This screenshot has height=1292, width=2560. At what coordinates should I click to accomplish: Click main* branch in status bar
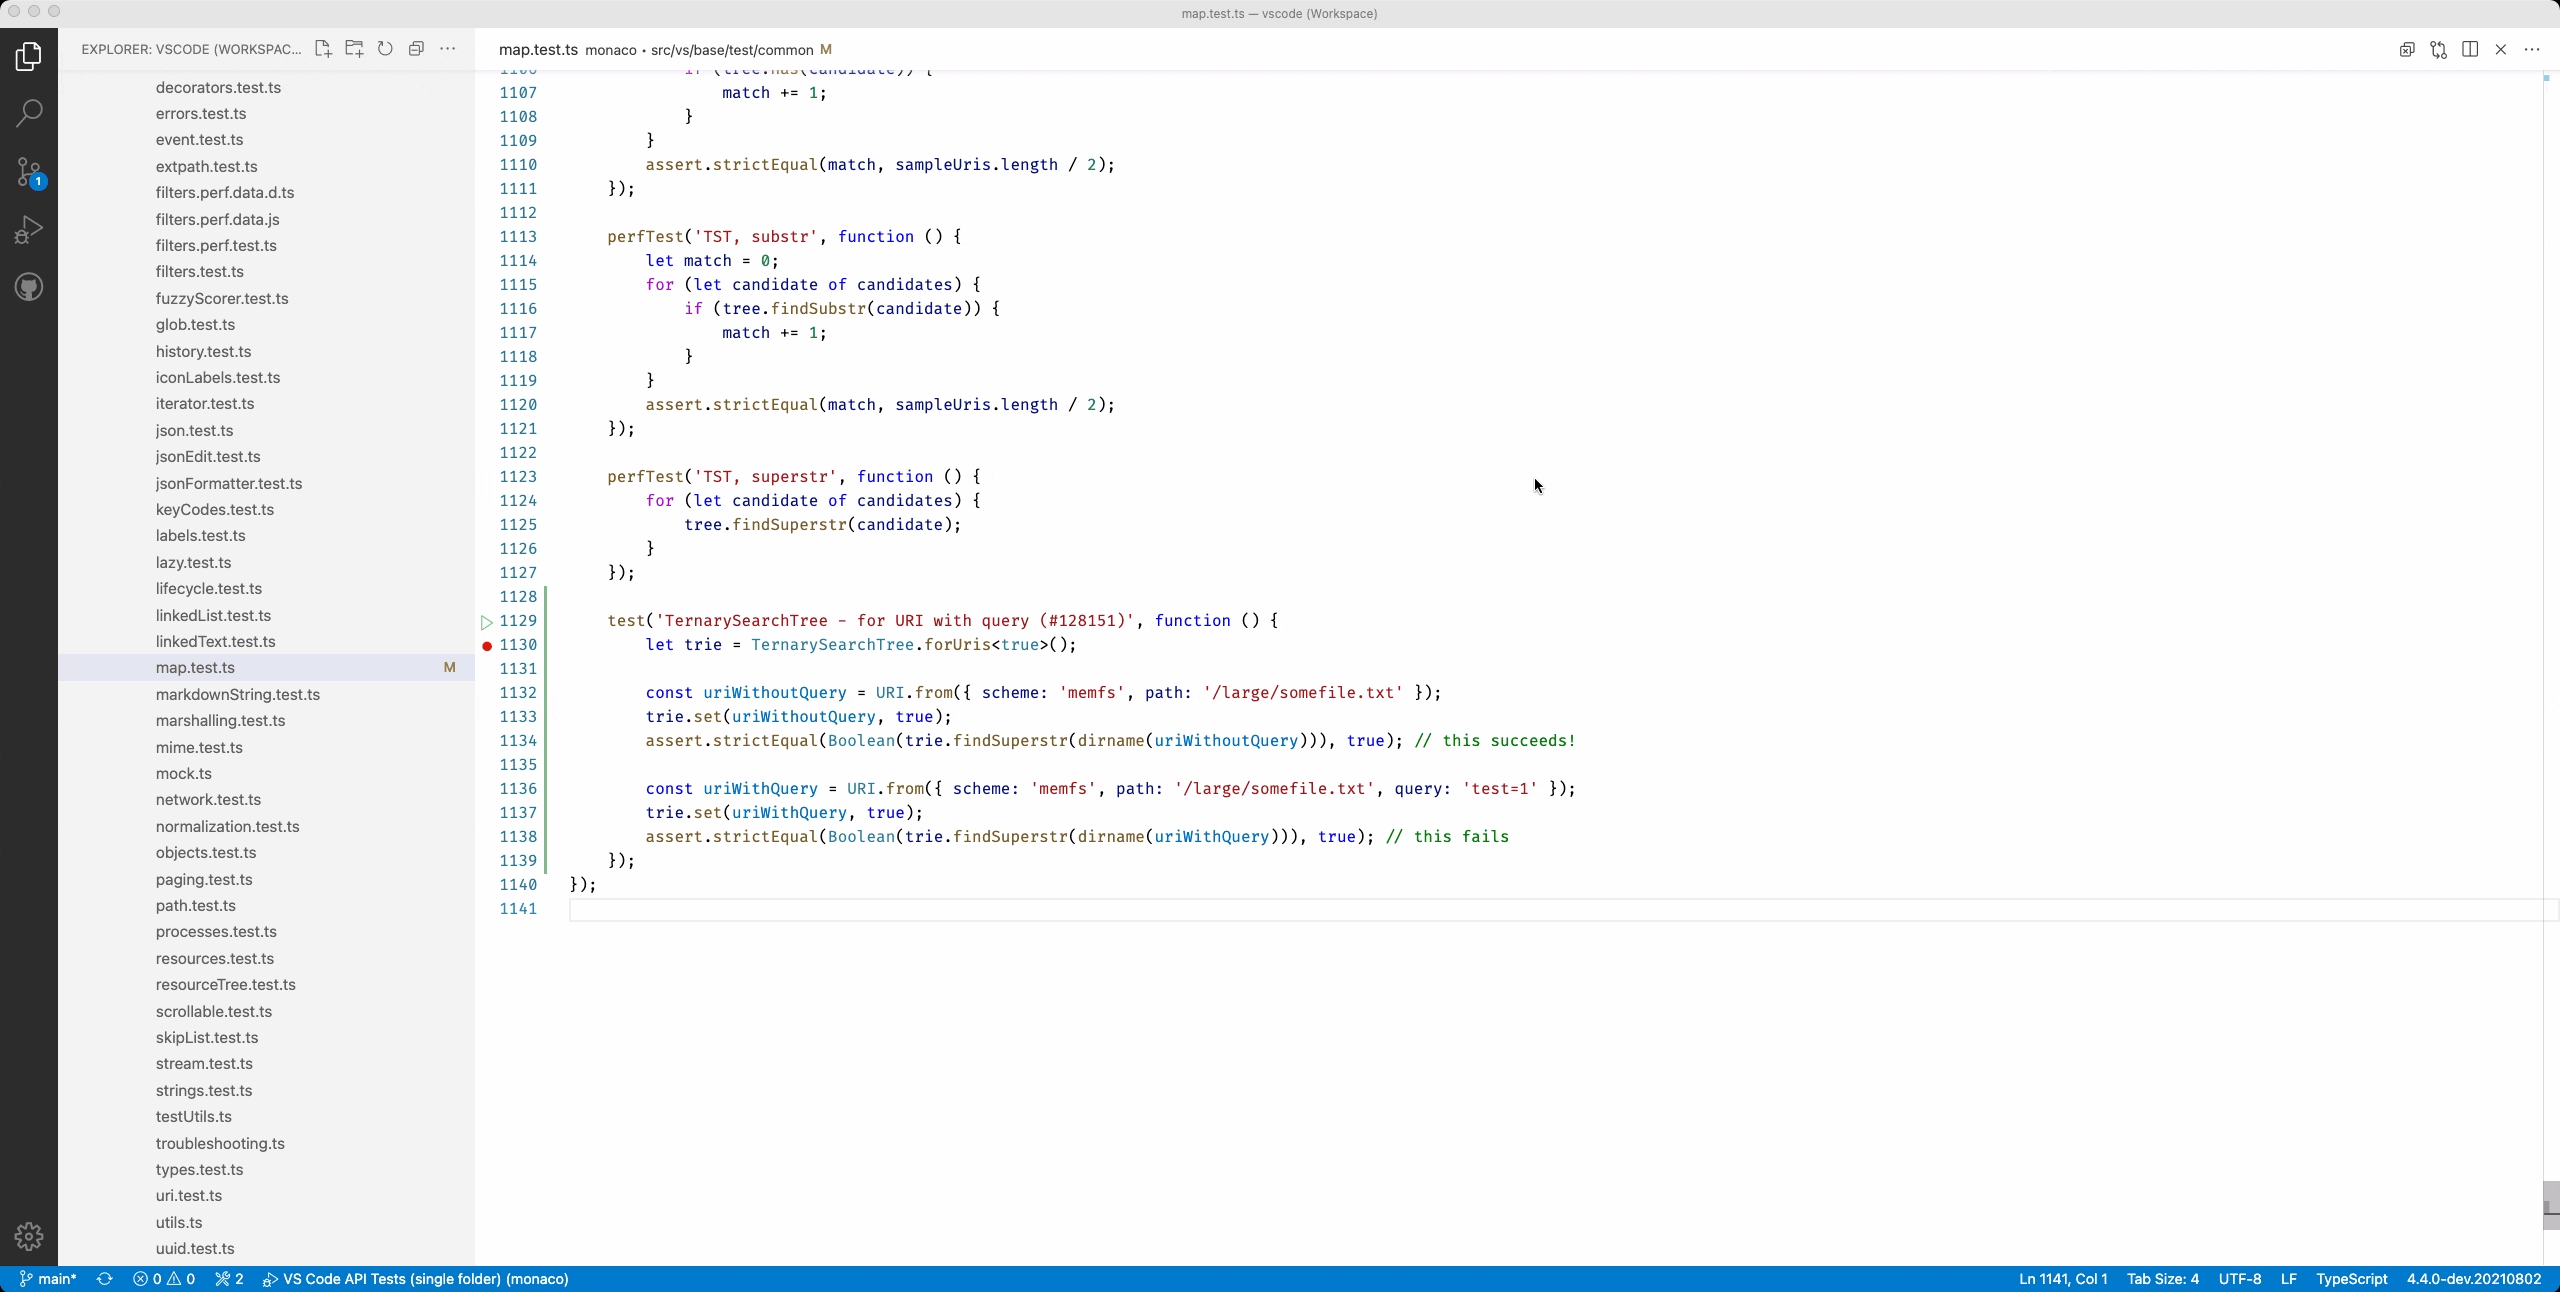48,1279
